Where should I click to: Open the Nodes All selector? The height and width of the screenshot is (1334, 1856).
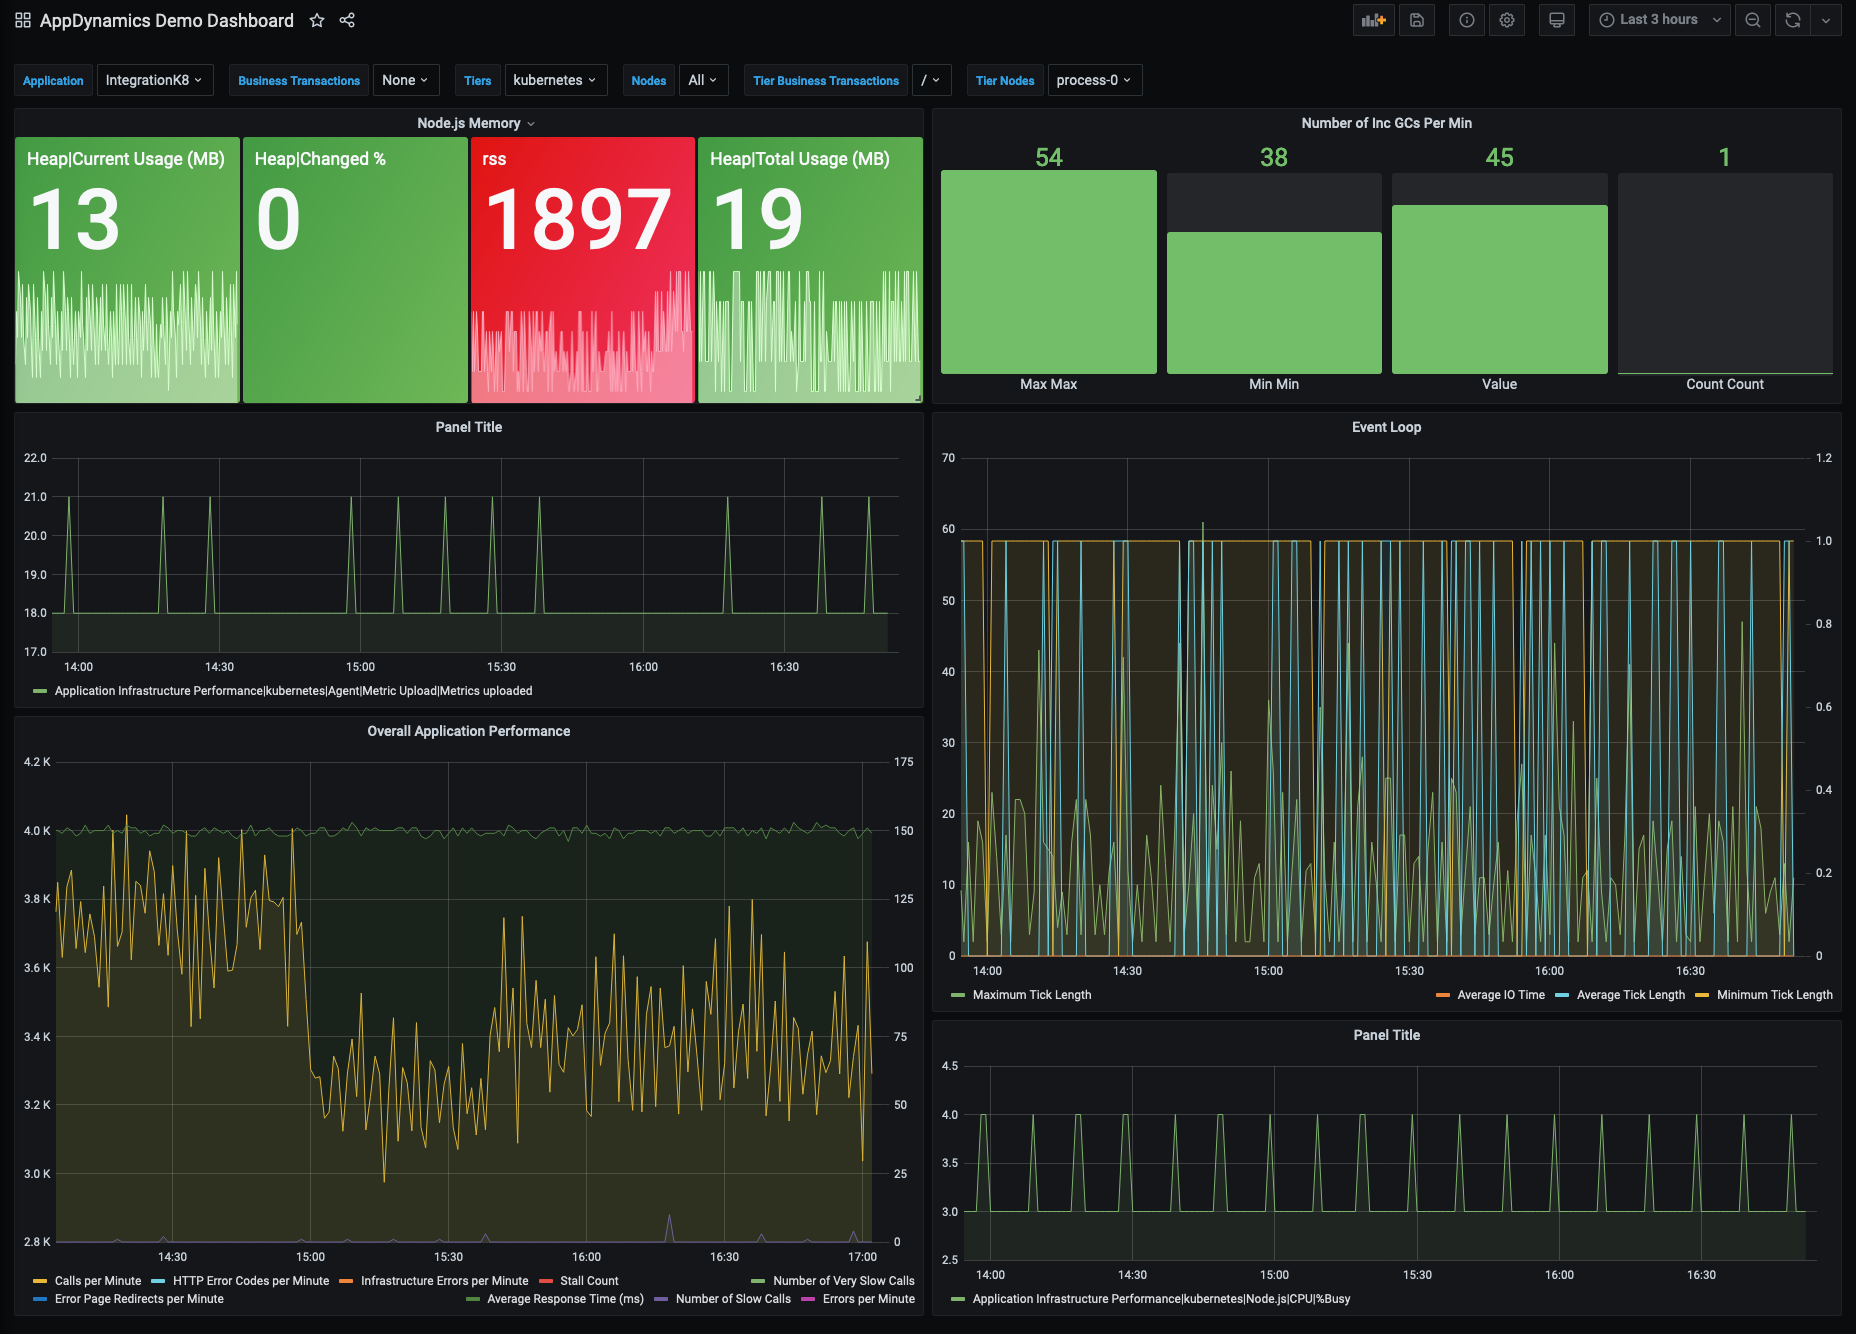(703, 80)
